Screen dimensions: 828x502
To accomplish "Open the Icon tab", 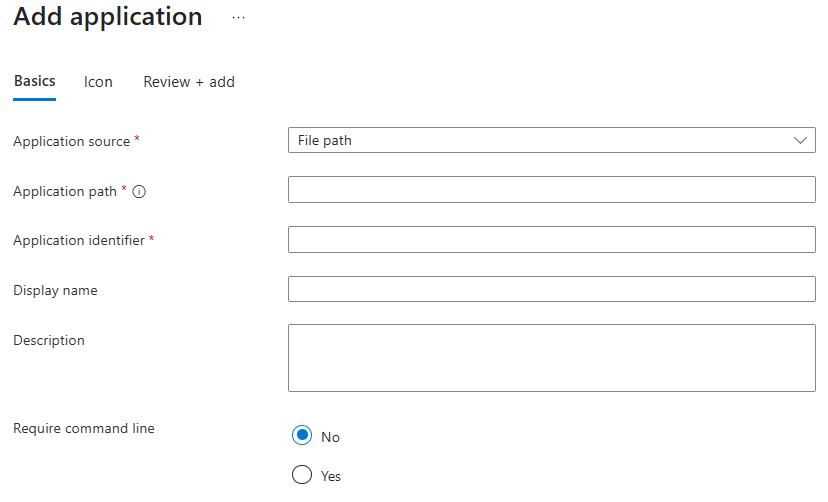I will pos(98,82).
